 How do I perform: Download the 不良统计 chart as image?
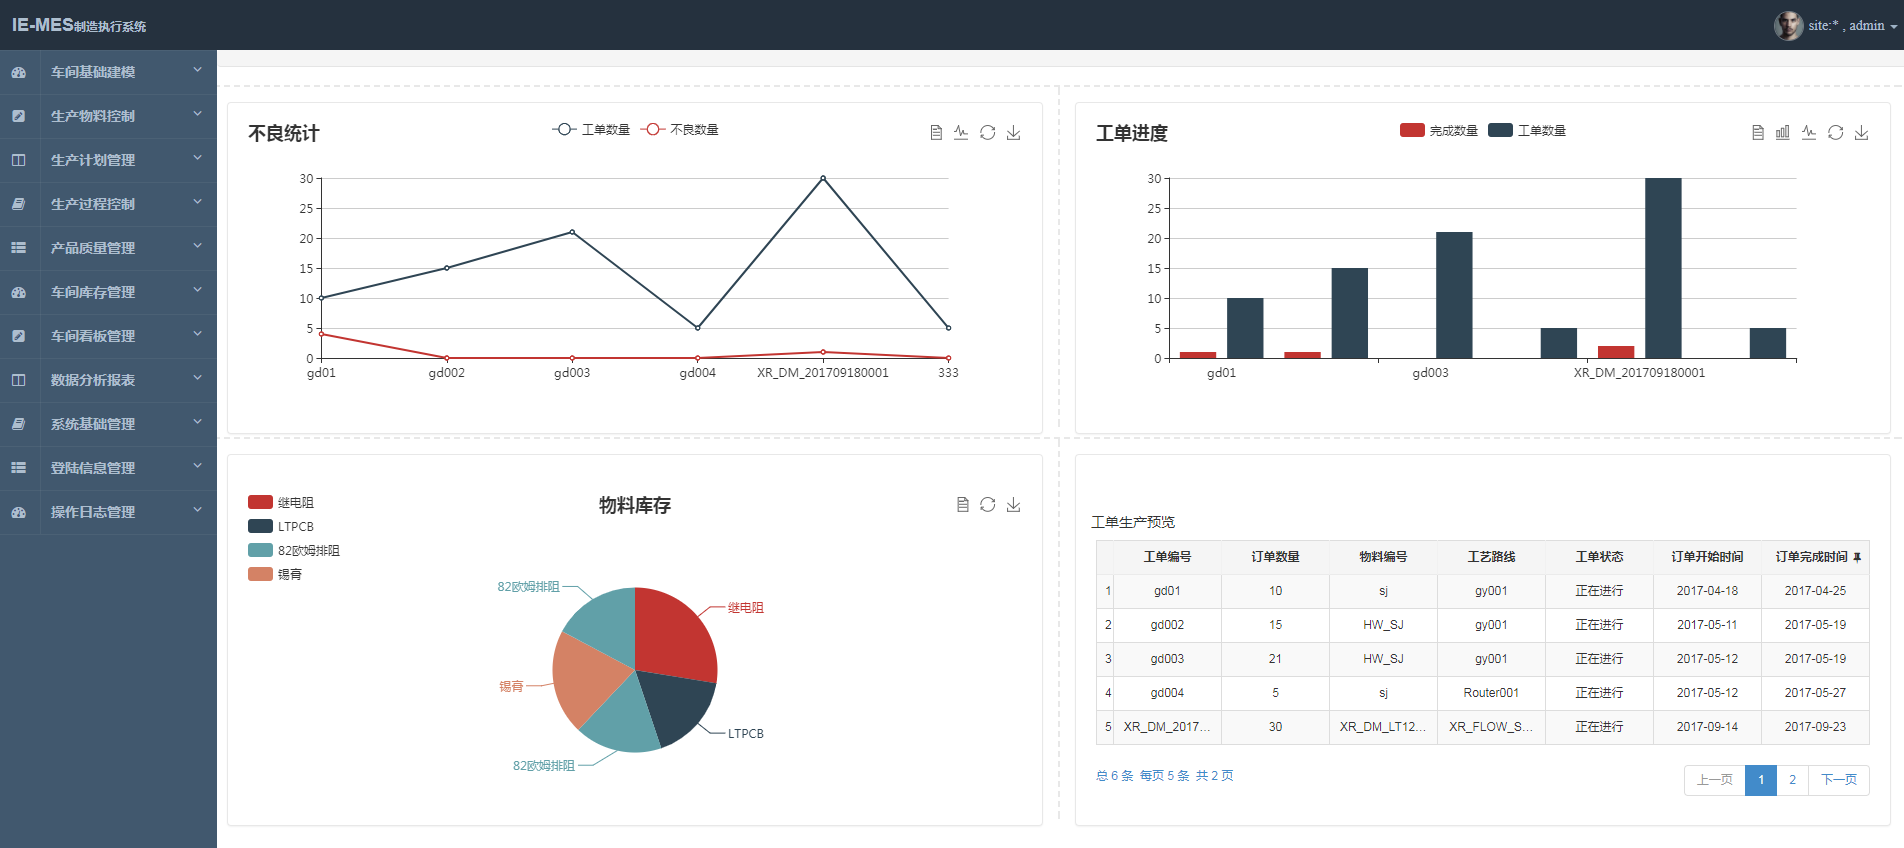pos(1013,133)
